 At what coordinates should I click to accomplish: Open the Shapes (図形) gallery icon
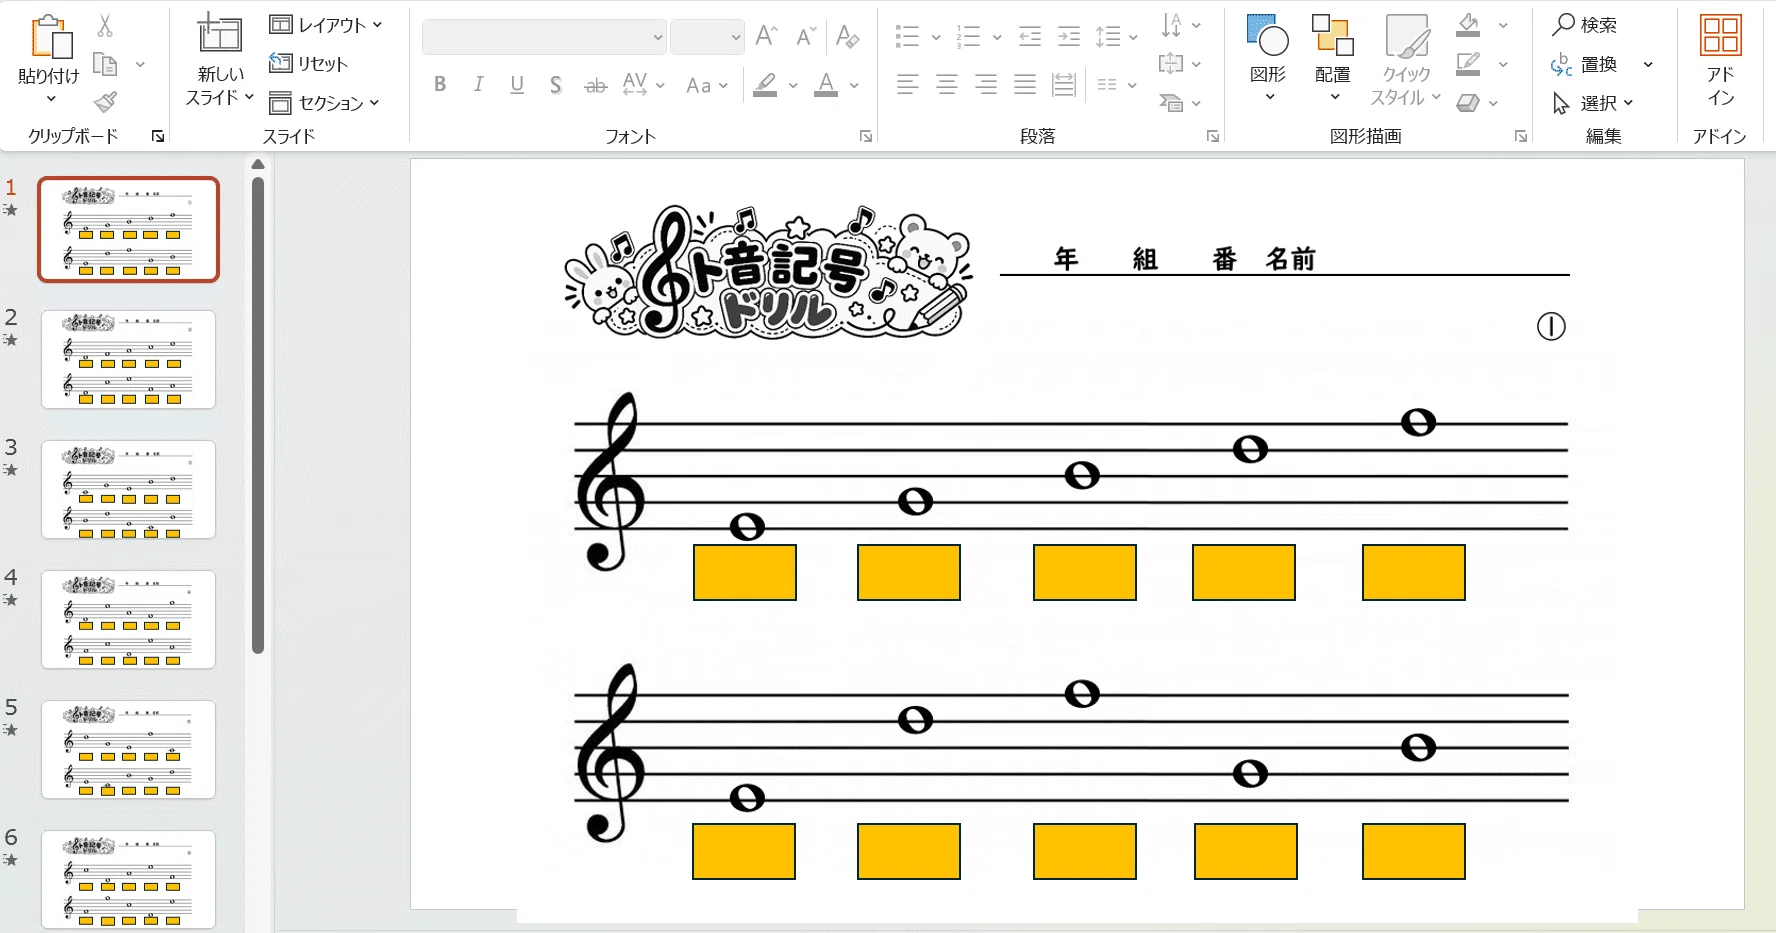[1267, 36]
